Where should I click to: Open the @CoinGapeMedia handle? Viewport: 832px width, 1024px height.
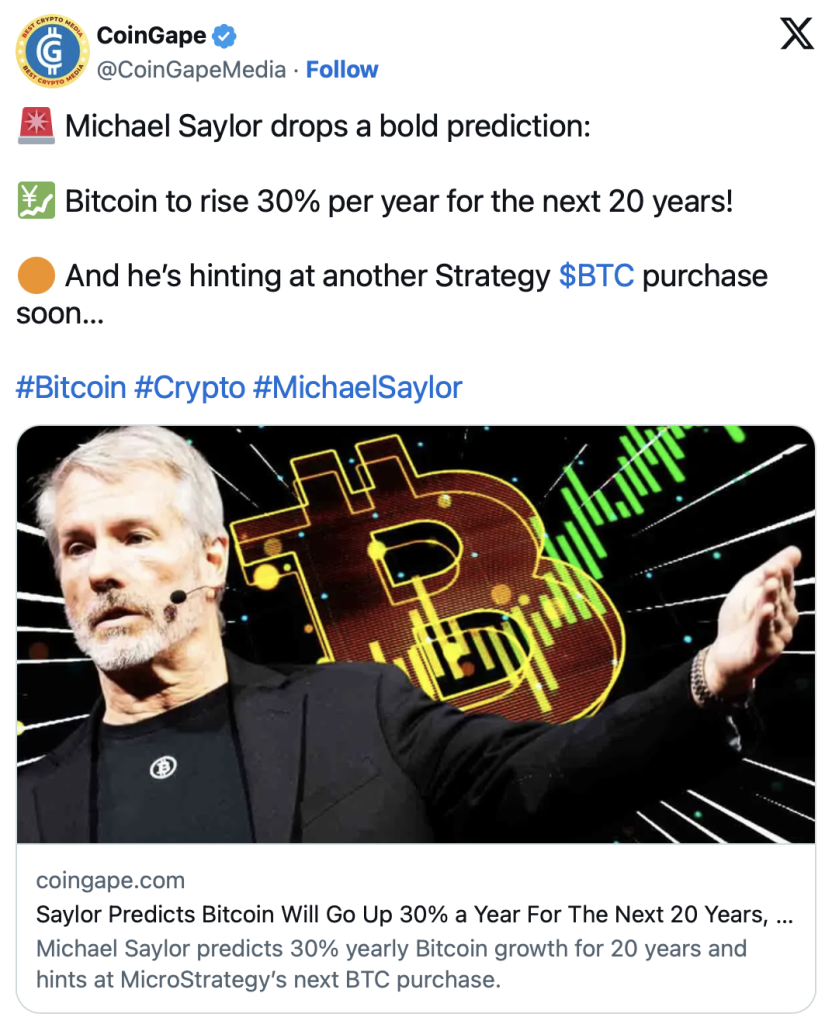191,69
